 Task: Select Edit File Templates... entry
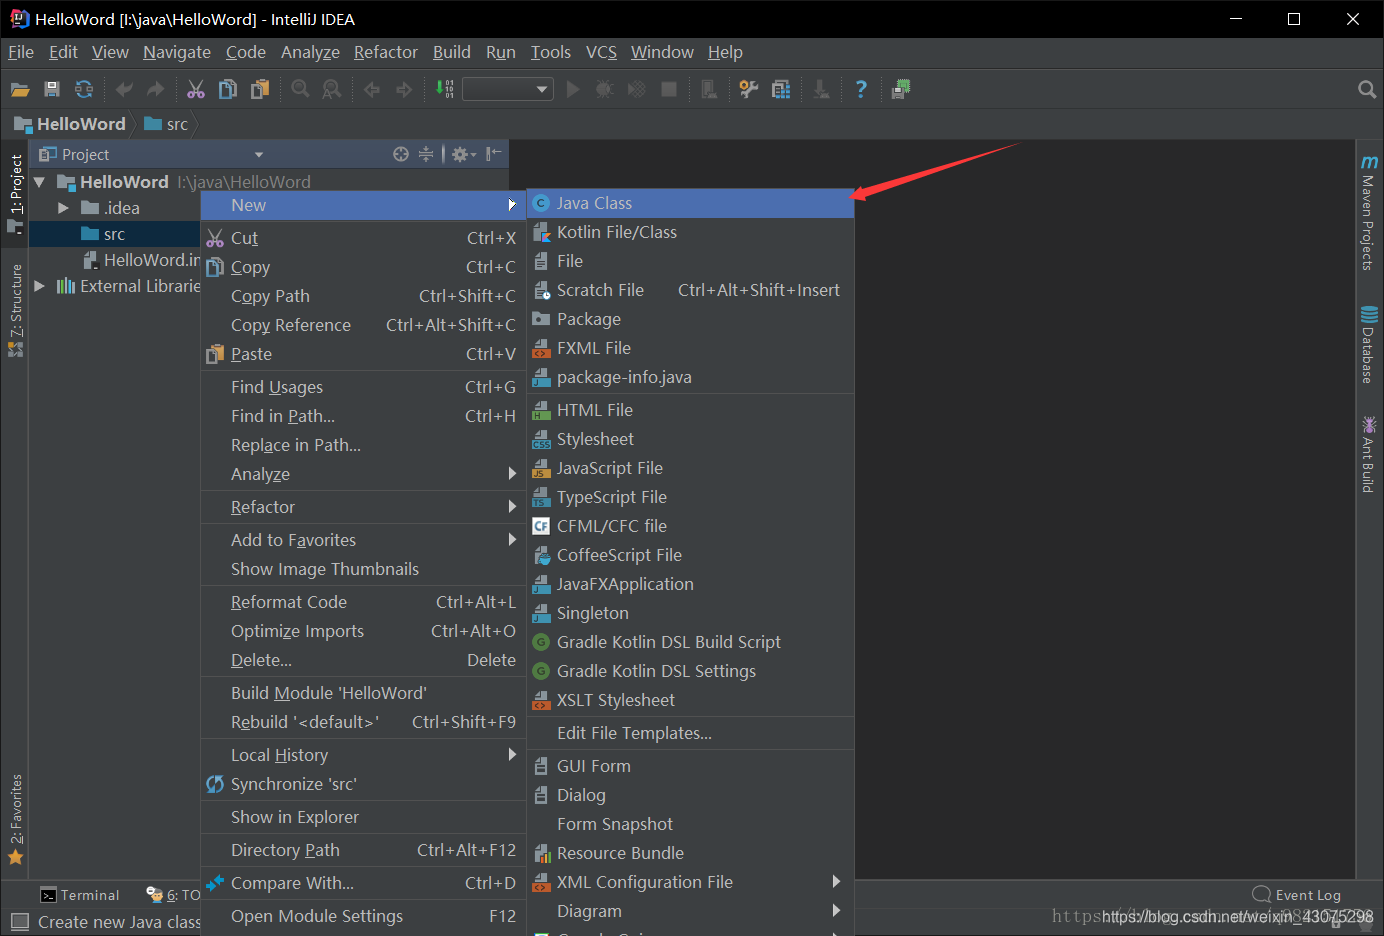(691, 733)
